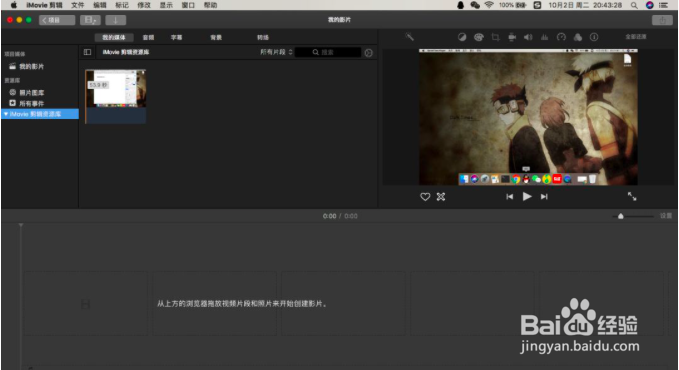Click the media browser layout toolbar button
This screenshot has height=370, width=679.
(90, 20)
